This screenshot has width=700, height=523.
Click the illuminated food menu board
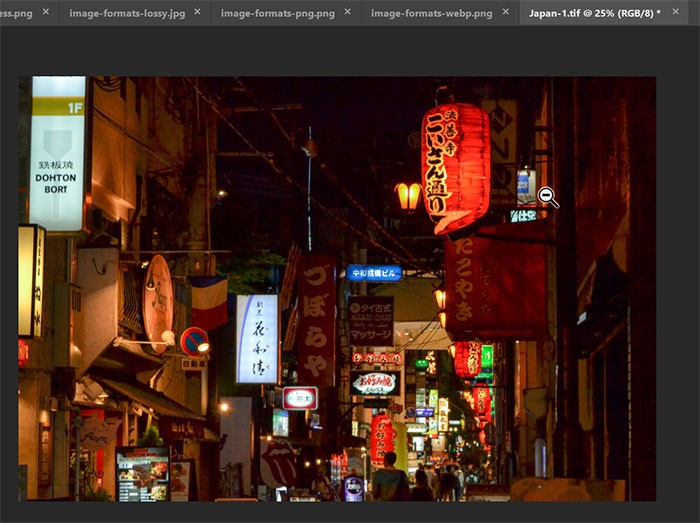[143, 473]
